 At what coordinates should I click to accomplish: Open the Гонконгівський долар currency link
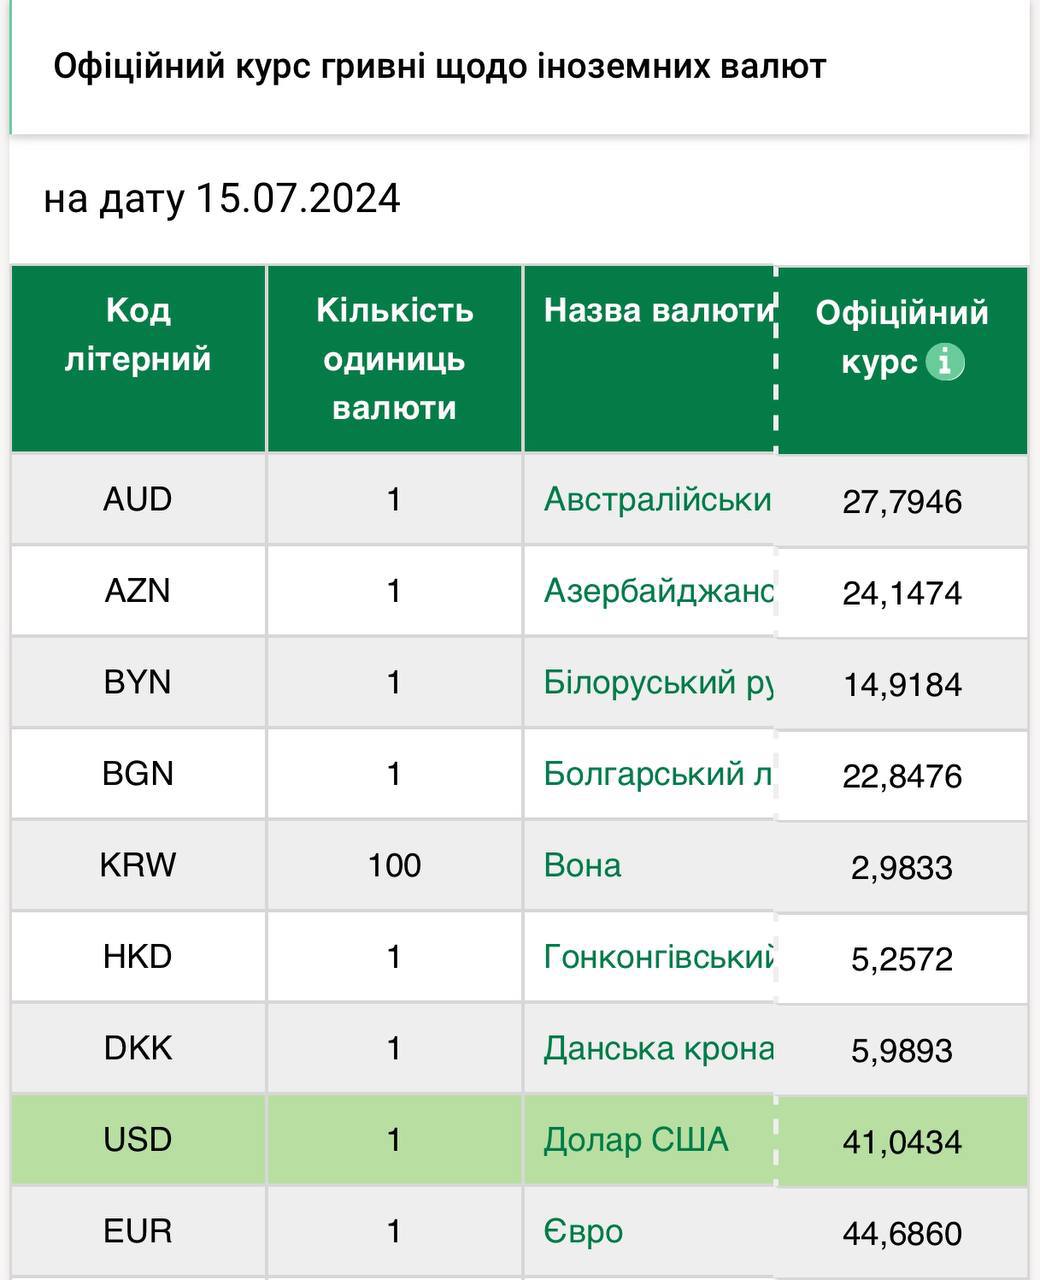tap(658, 957)
